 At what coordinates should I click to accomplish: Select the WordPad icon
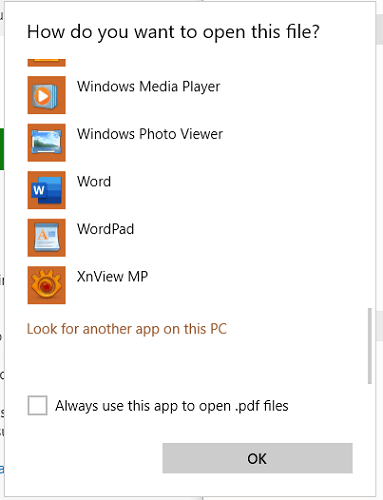(46, 238)
